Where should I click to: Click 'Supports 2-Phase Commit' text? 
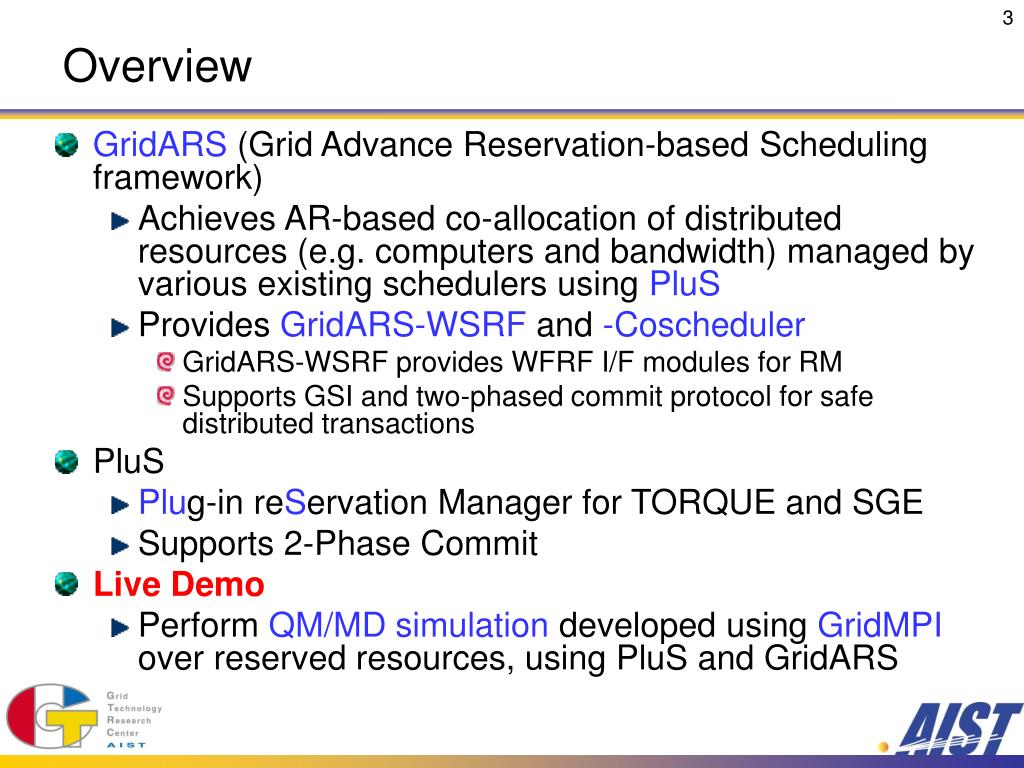[338, 543]
